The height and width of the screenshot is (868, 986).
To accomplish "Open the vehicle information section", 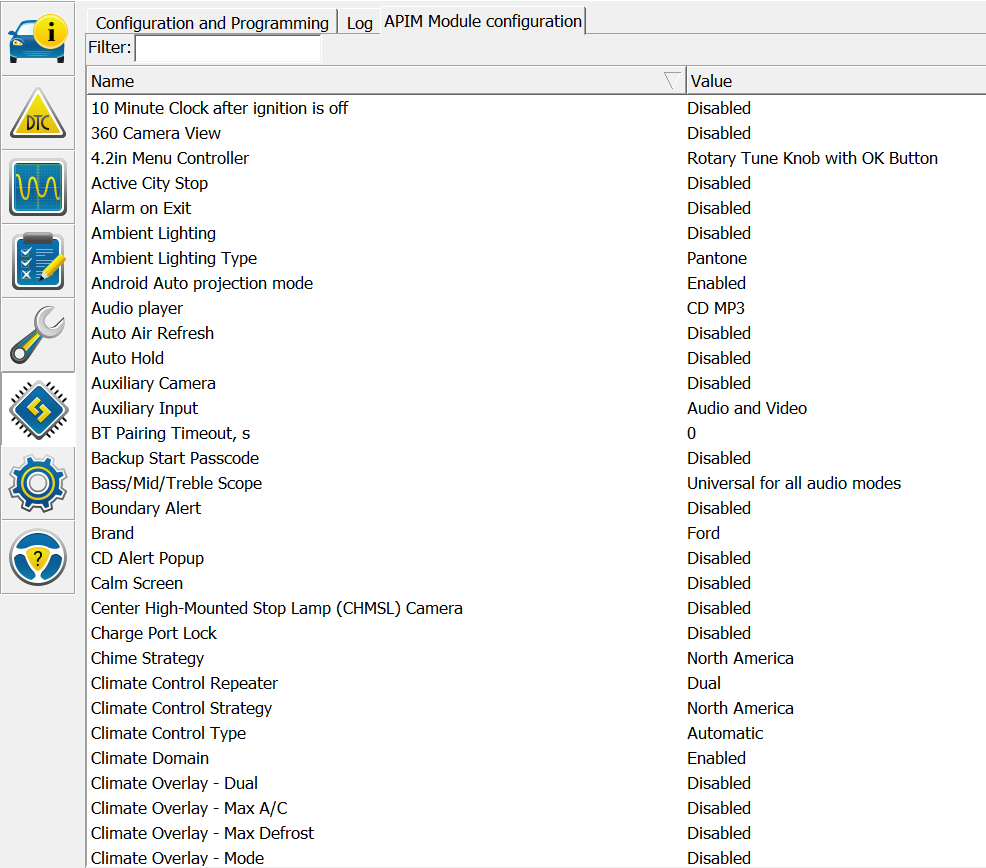I will 38,39.
